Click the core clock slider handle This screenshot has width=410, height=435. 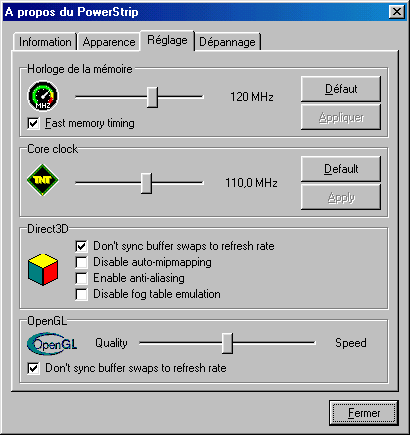pyautogui.click(x=146, y=183)
